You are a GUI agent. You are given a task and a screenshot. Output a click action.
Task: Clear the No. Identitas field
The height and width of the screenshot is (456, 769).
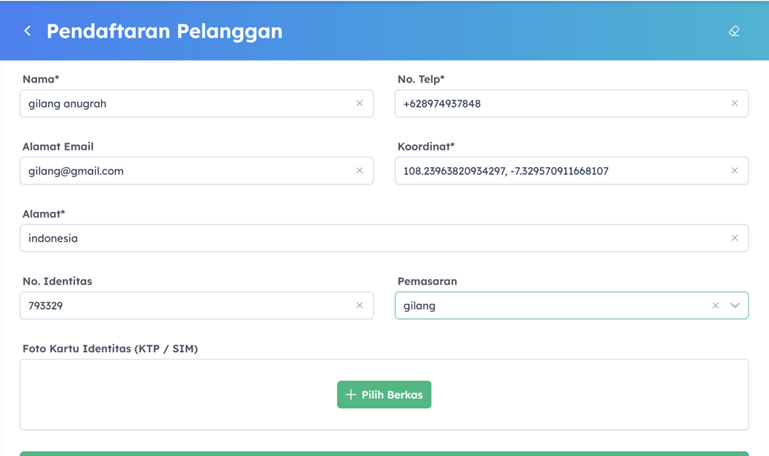coord(359,305)
